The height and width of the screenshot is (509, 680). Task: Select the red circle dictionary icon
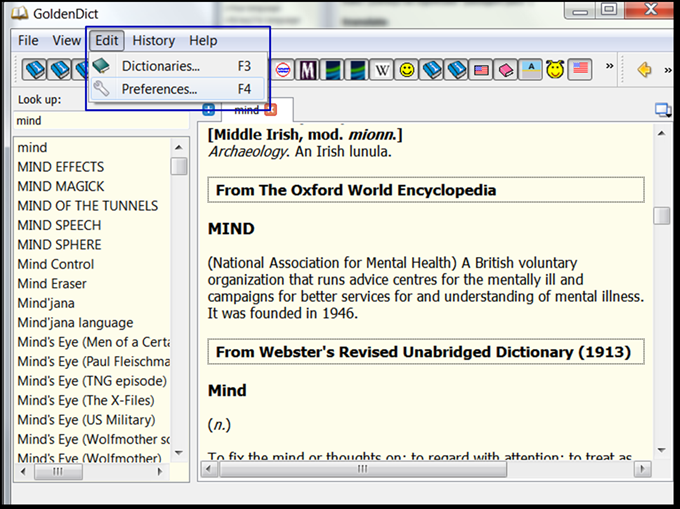[283, 70]
